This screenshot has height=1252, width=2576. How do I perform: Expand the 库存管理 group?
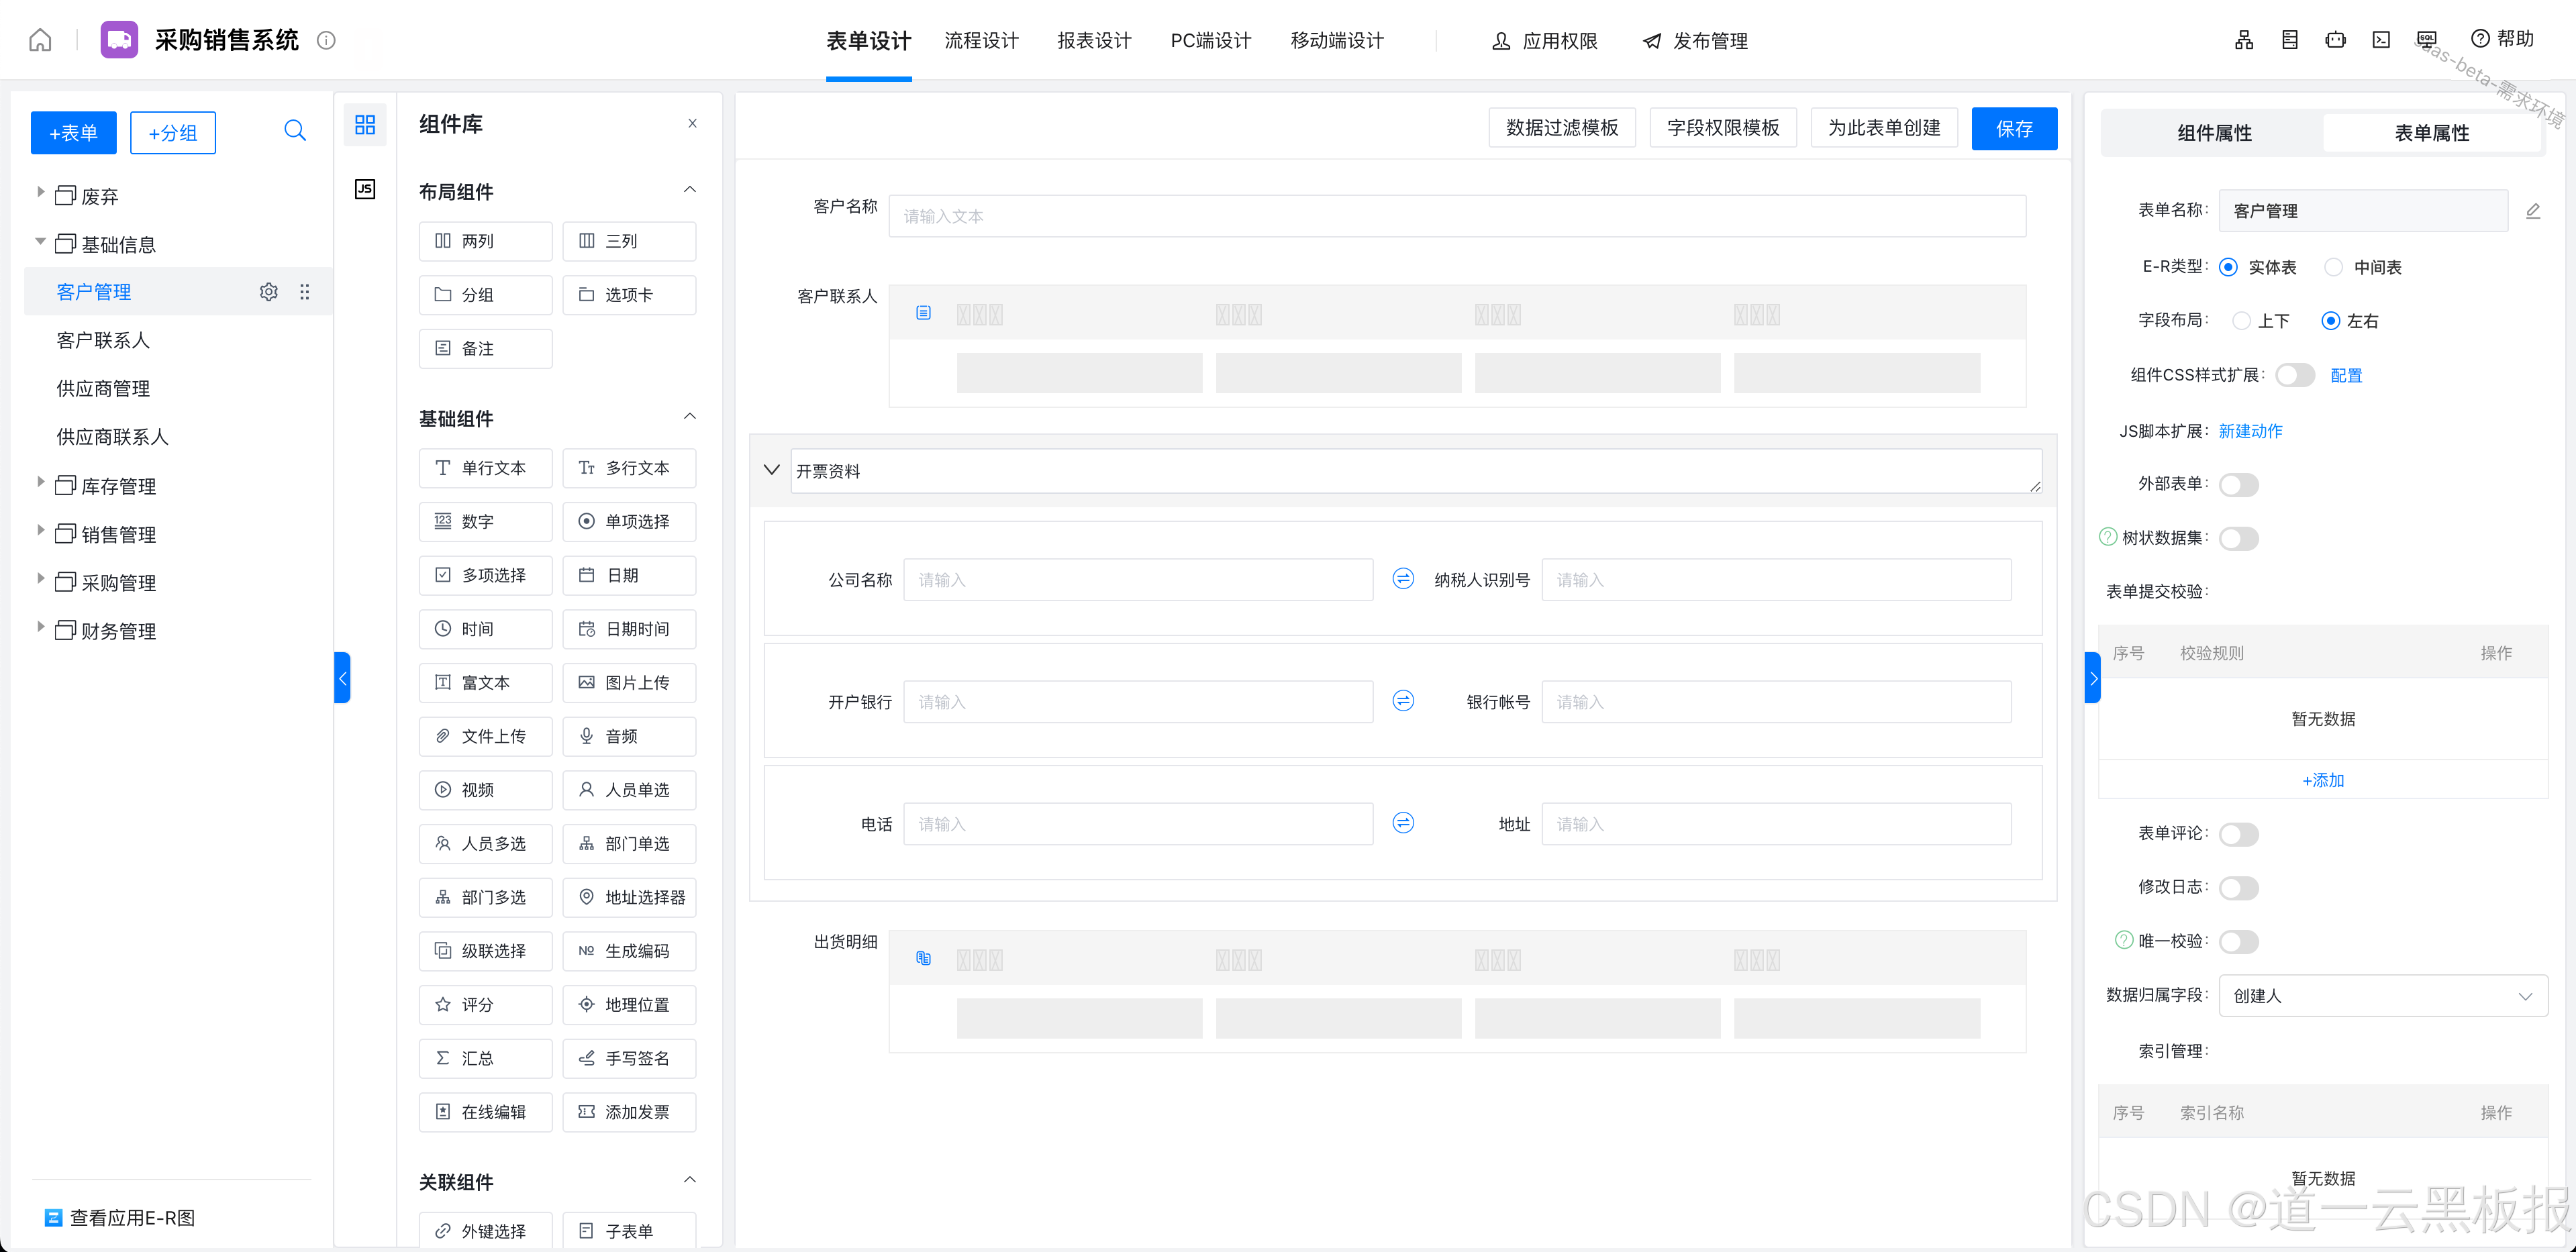pyautogui.click(x=40, y=483)
